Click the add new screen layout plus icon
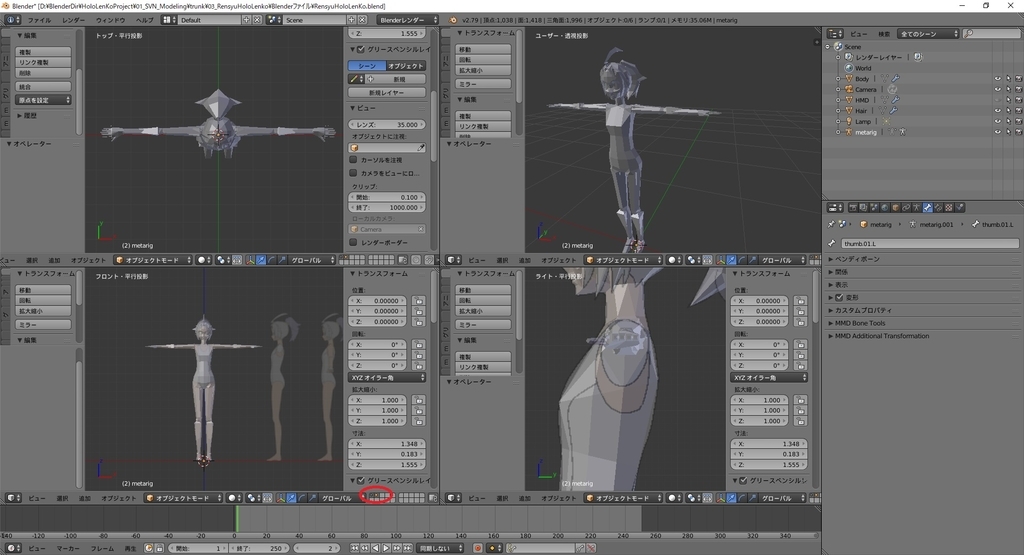The width and height of the screenshot is (1024, 555). (246, 20)
